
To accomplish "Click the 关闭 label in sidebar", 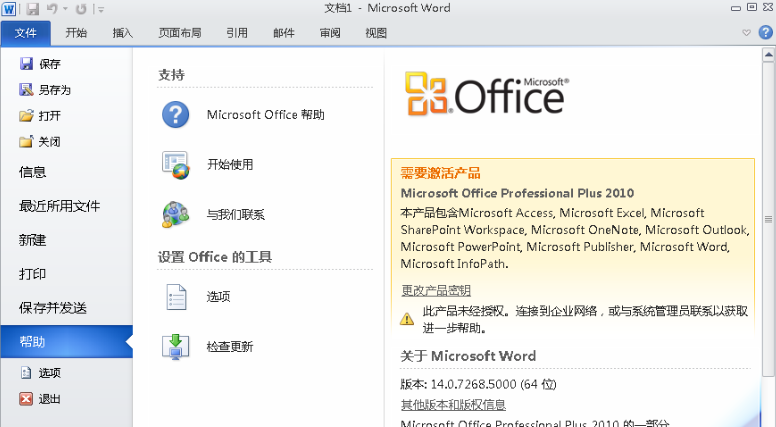I will tap(49, 142).
